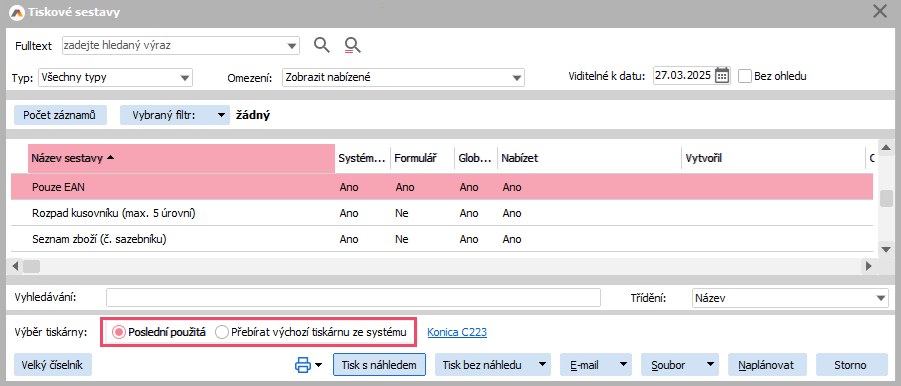Click the Ne Formulář cell in Rozpad kusovníku row
The height and width of the screenshot is (386, 901).
click(402, 213)
